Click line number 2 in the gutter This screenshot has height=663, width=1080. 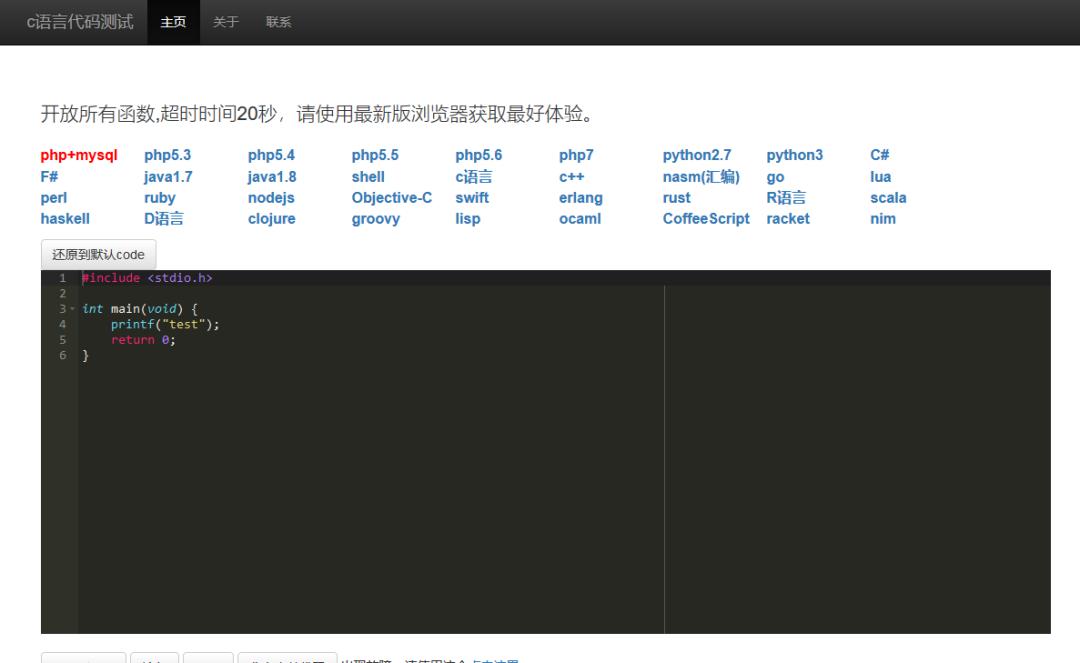click(x=63, y=293)
